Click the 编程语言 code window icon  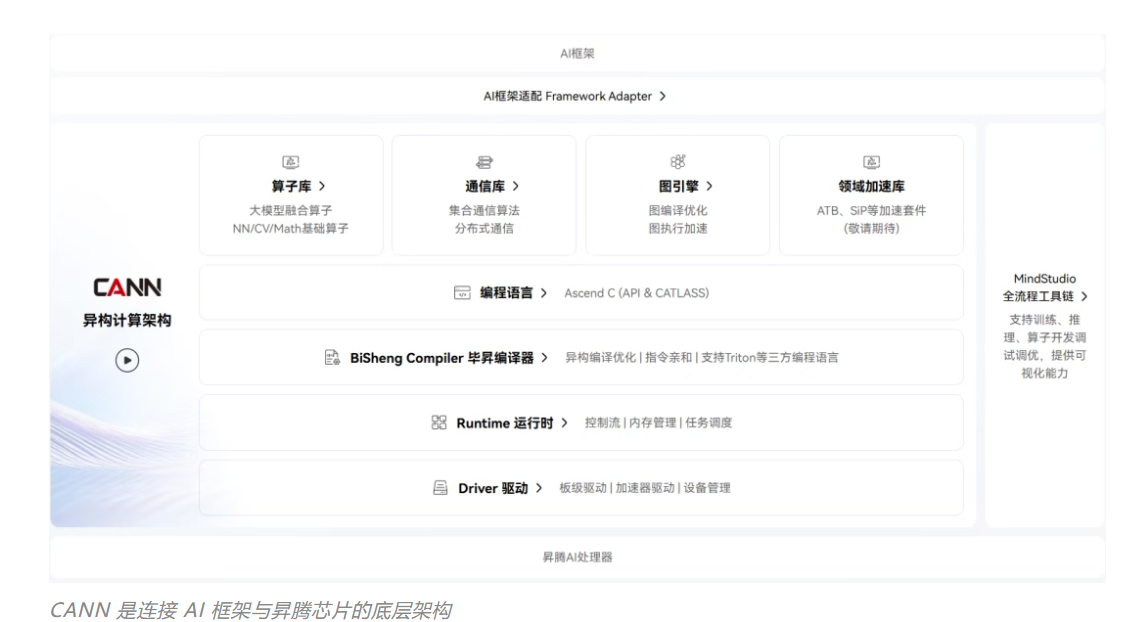click(462, 293)
